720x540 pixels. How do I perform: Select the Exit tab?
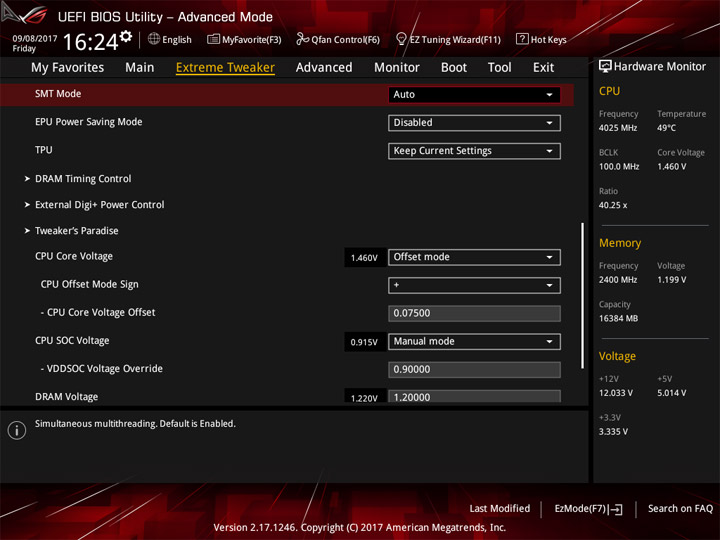(x=543, y=68)
